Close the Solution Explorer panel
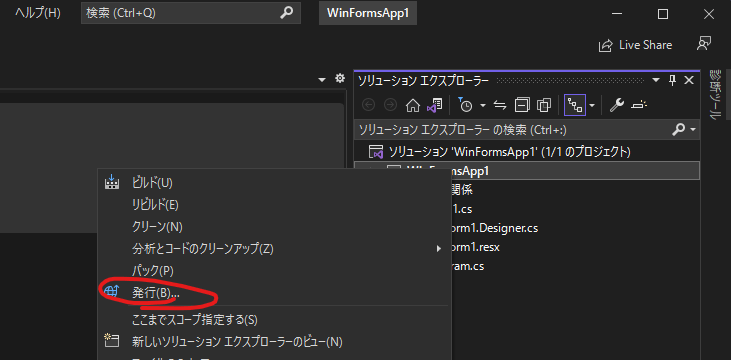The width and height of the screenshot is (731, 360). point(689,81)
